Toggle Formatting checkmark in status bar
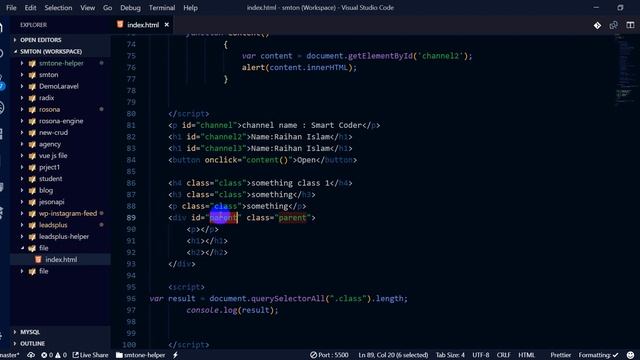640x360 pixels. (598, 355)
